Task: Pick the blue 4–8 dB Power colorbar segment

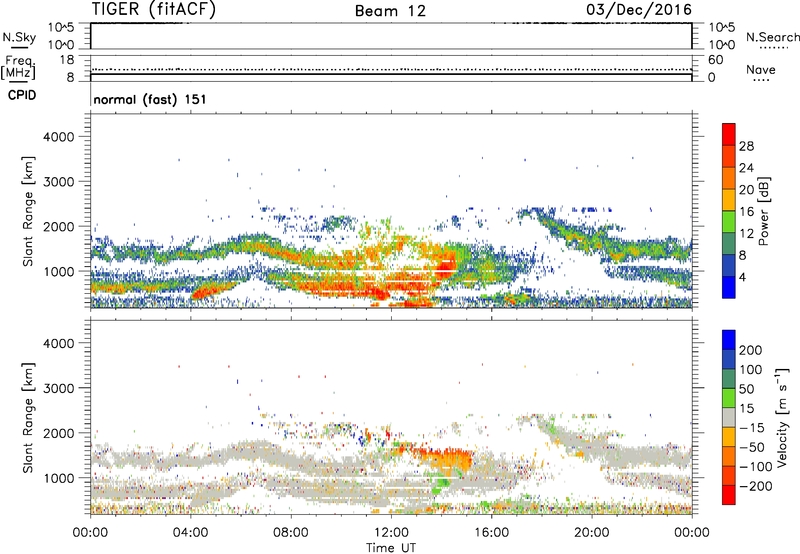Action: (729, 265)
